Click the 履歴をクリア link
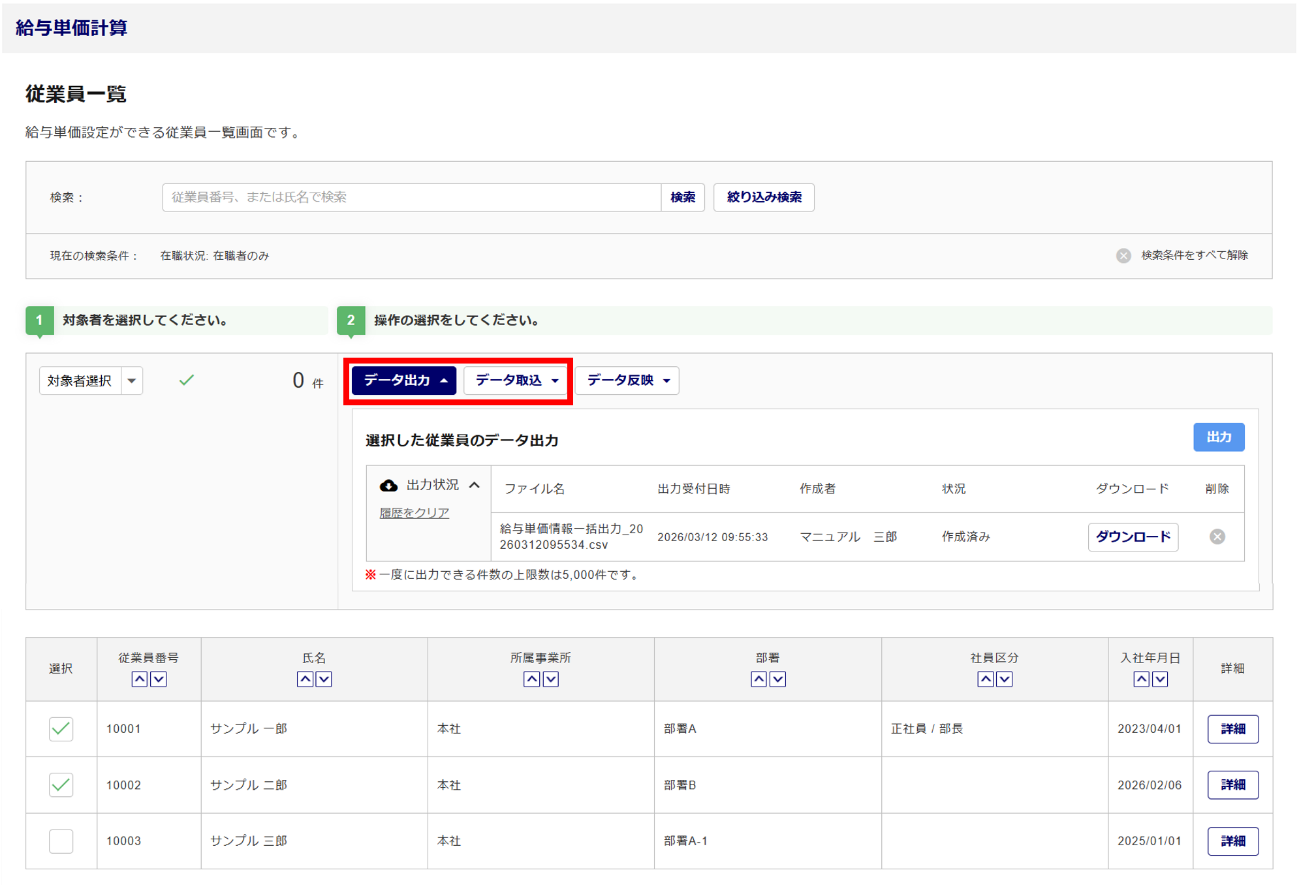1299x885 pixels. tap(414, 513)
